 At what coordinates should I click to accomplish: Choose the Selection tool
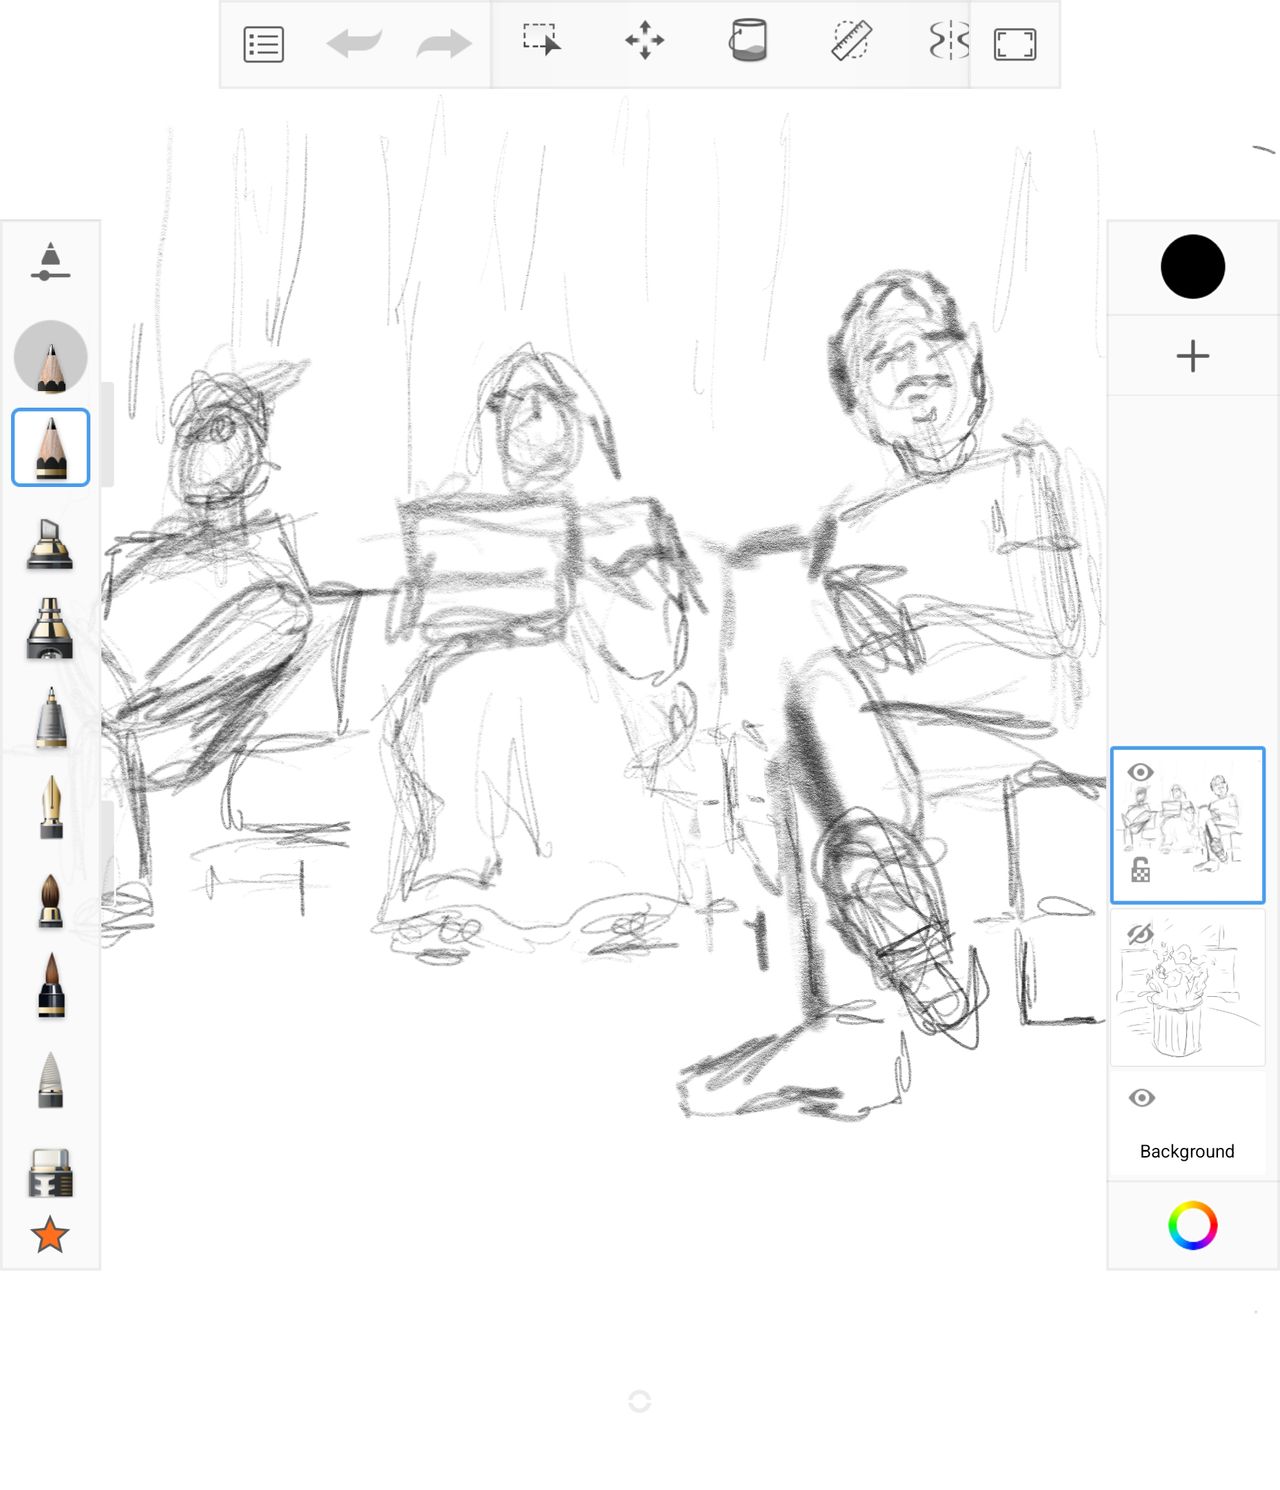(x=542, y=41)
